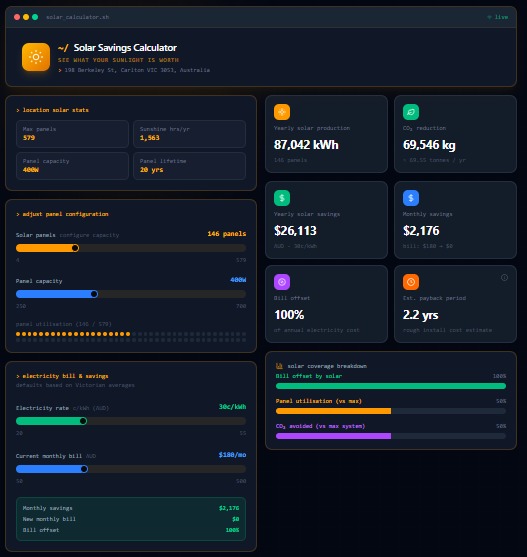Click the sun icon on Yearly solar production card
The height and width of the screenshot is (557, 527).
coord(282,112)
